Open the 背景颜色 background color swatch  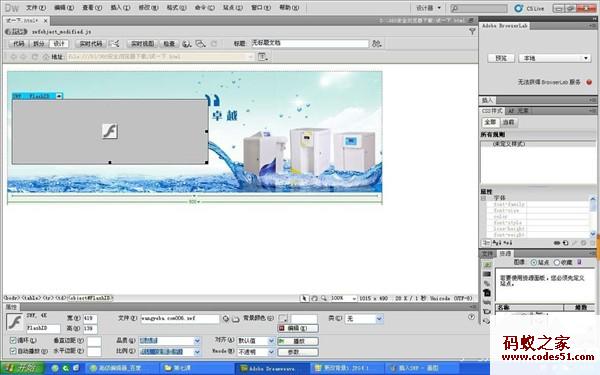point(283,318)
